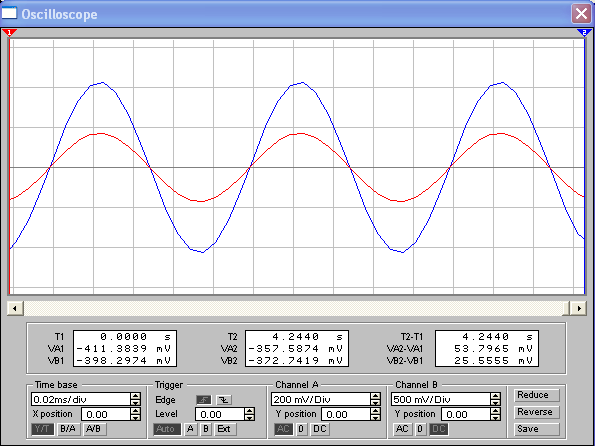Screen dimensions: 595x446
Task: Click the right scroll arrow below the display
Action: point(579,308)
